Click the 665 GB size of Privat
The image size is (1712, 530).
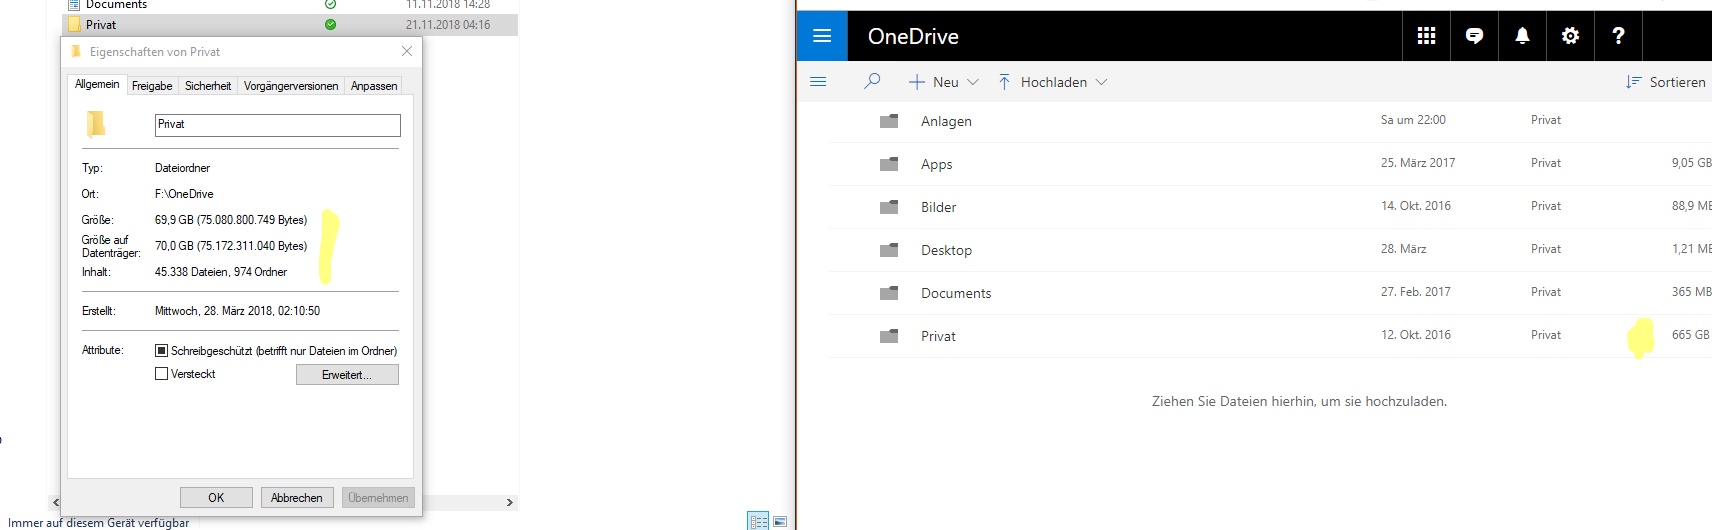point(1690,335)
